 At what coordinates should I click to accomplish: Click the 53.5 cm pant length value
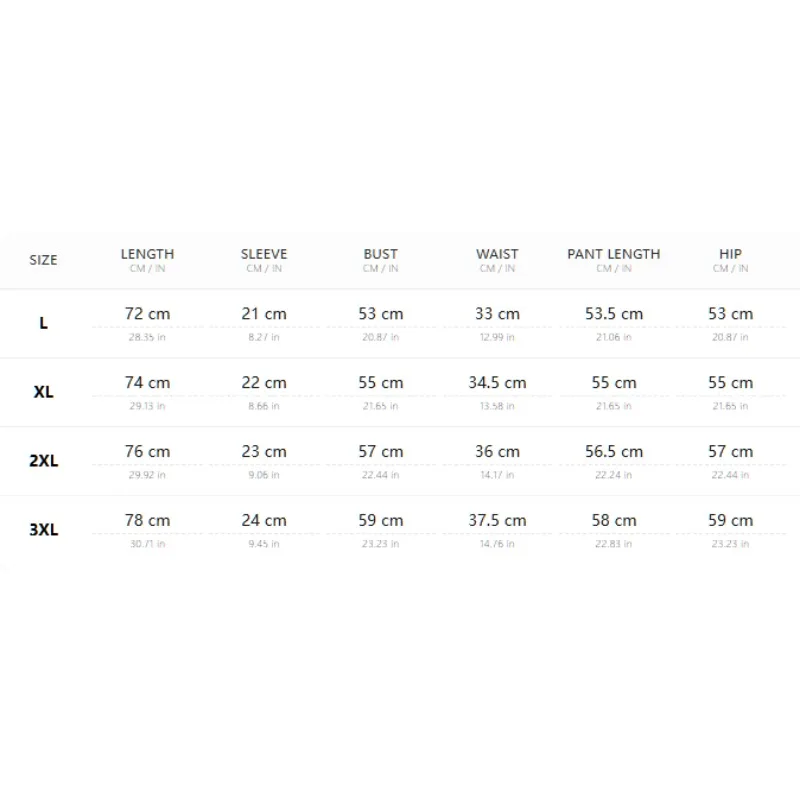pyautogui.click(x=614, y=314)
